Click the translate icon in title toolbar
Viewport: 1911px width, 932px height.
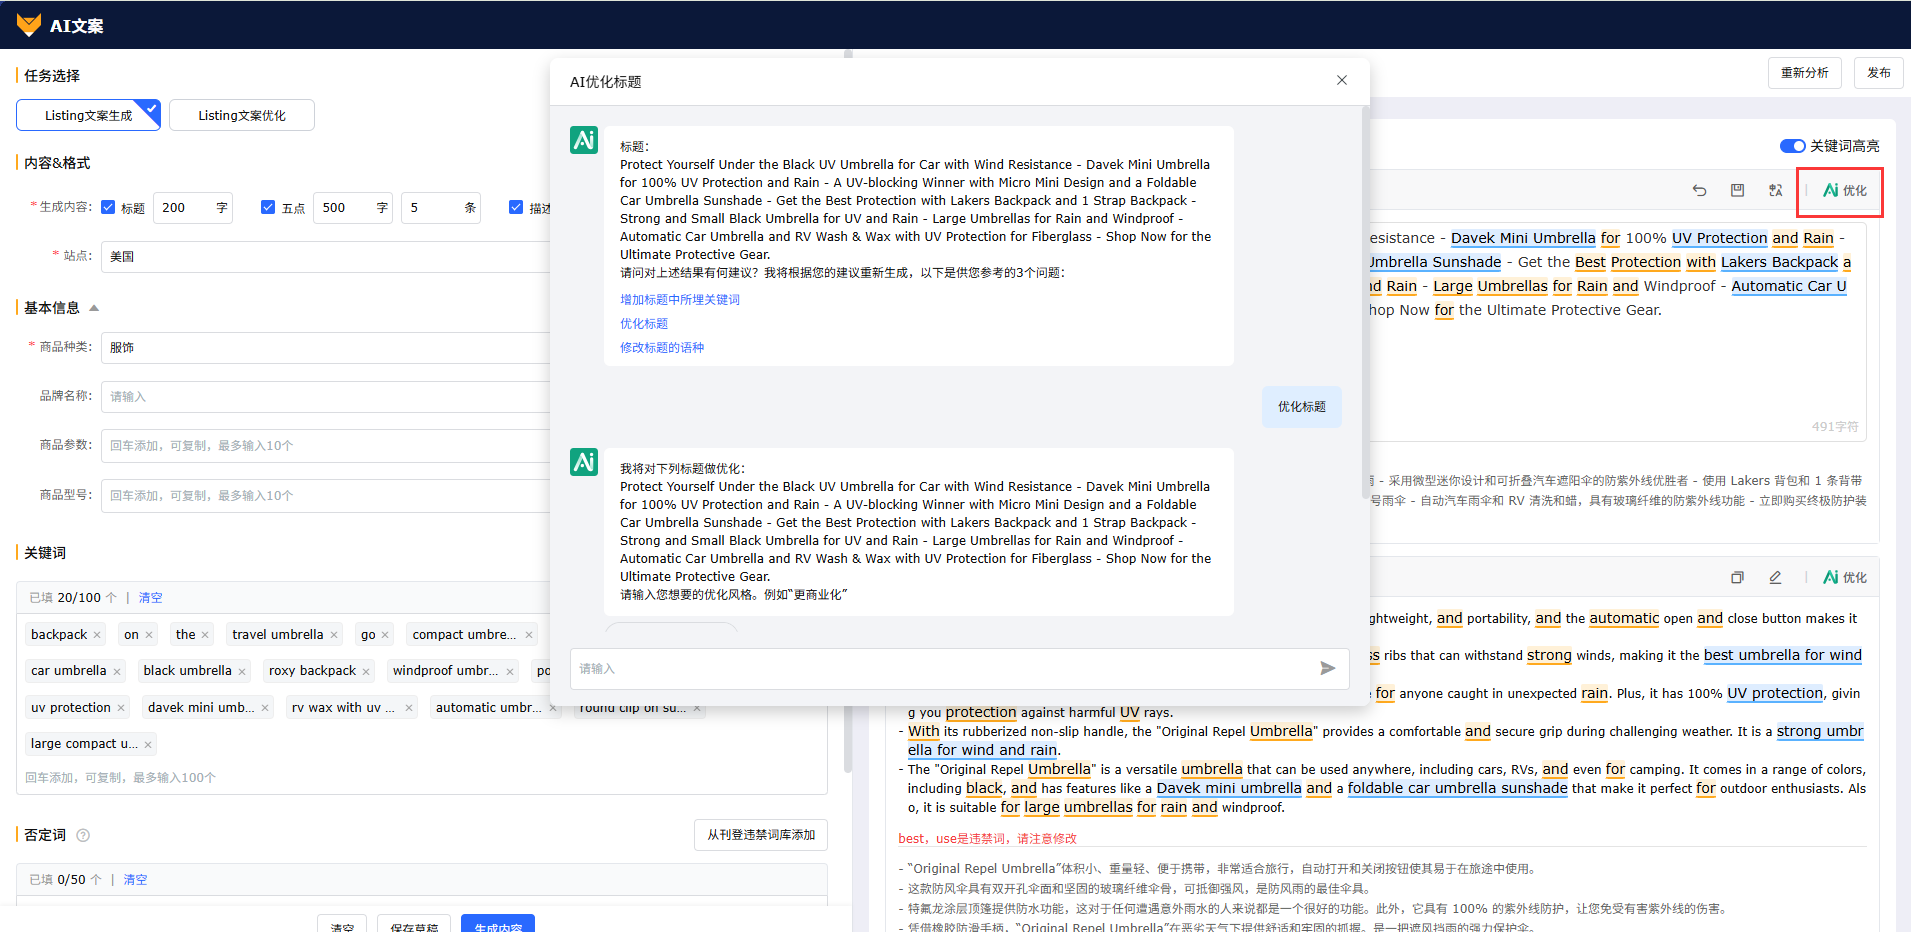(x=1775, y=190)
